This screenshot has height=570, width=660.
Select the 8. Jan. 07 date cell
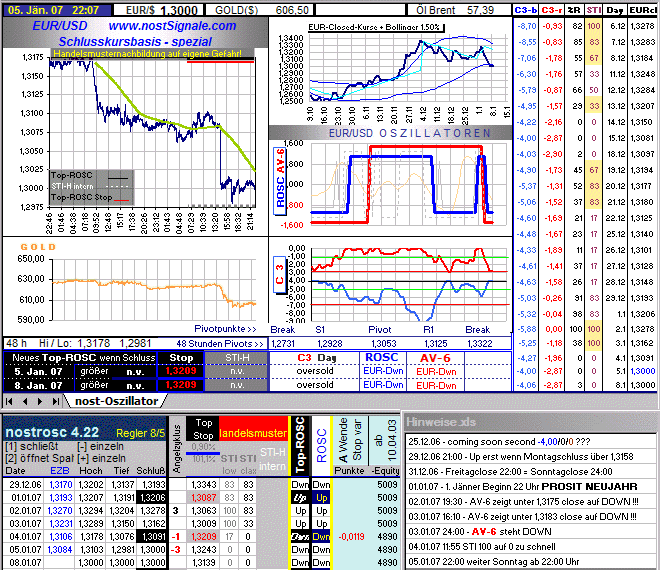tap(38, 385)
